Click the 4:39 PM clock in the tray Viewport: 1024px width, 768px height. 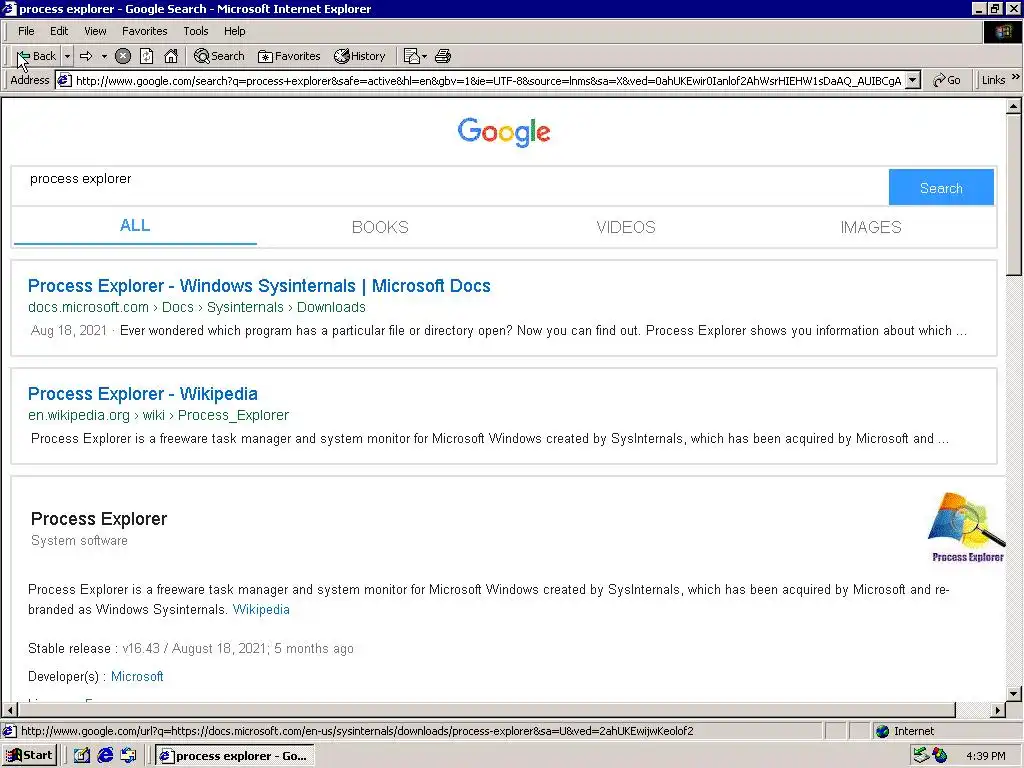[x=985, y=756]
